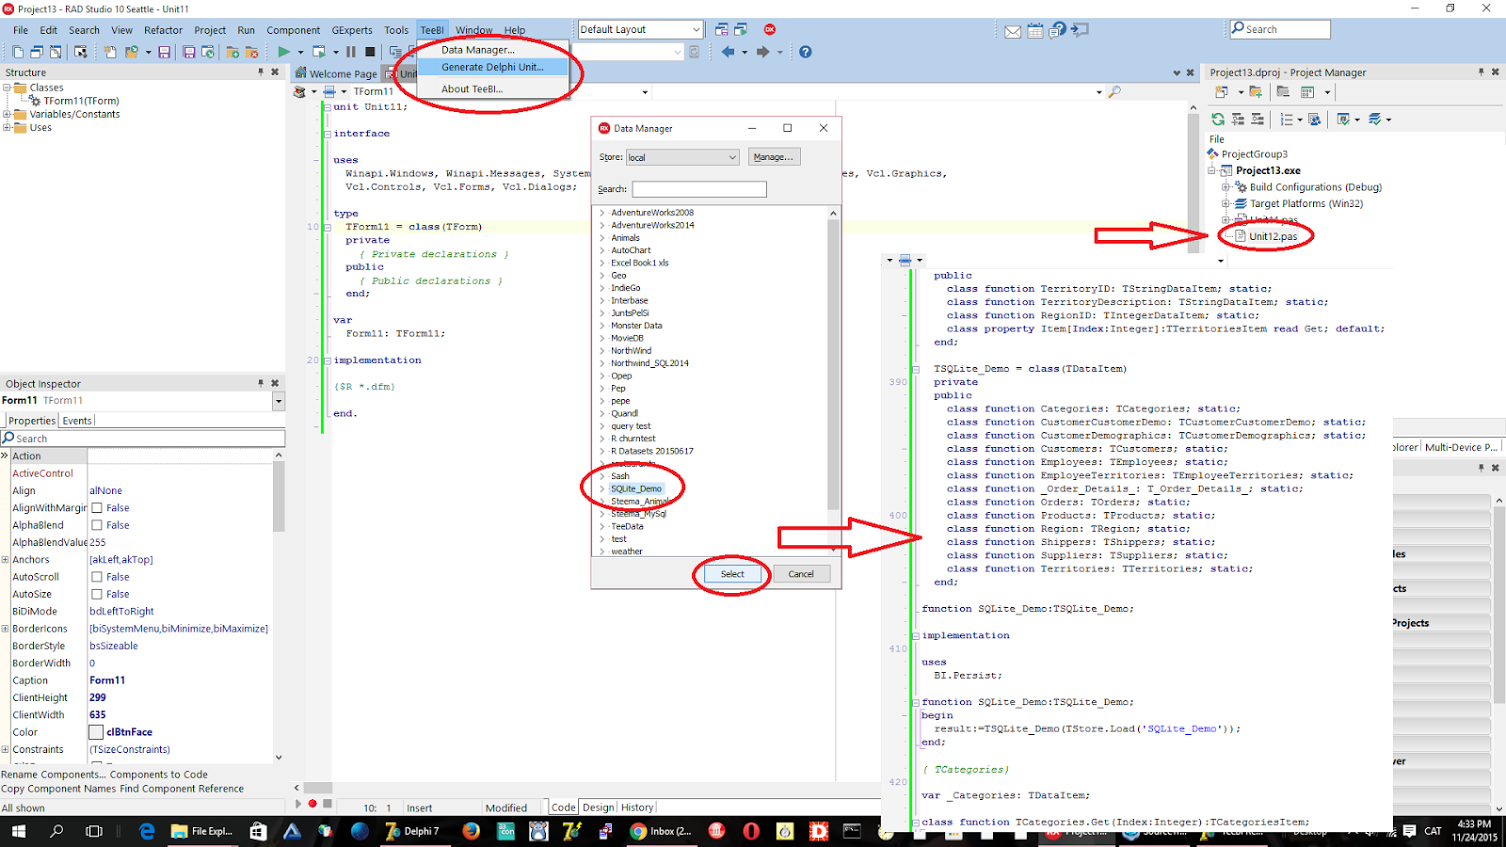Open Firefox from the taskbar
Screen dimensions: 1506x847
[471, 831]
